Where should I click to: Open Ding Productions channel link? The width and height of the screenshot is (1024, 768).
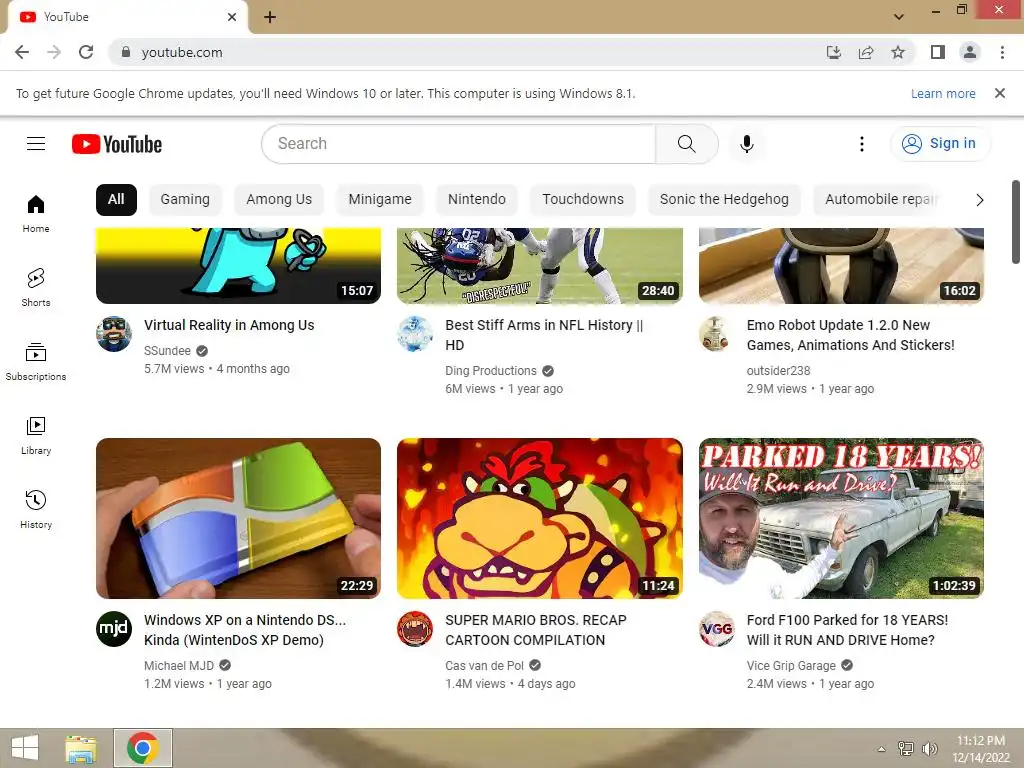tap(490, 371)
